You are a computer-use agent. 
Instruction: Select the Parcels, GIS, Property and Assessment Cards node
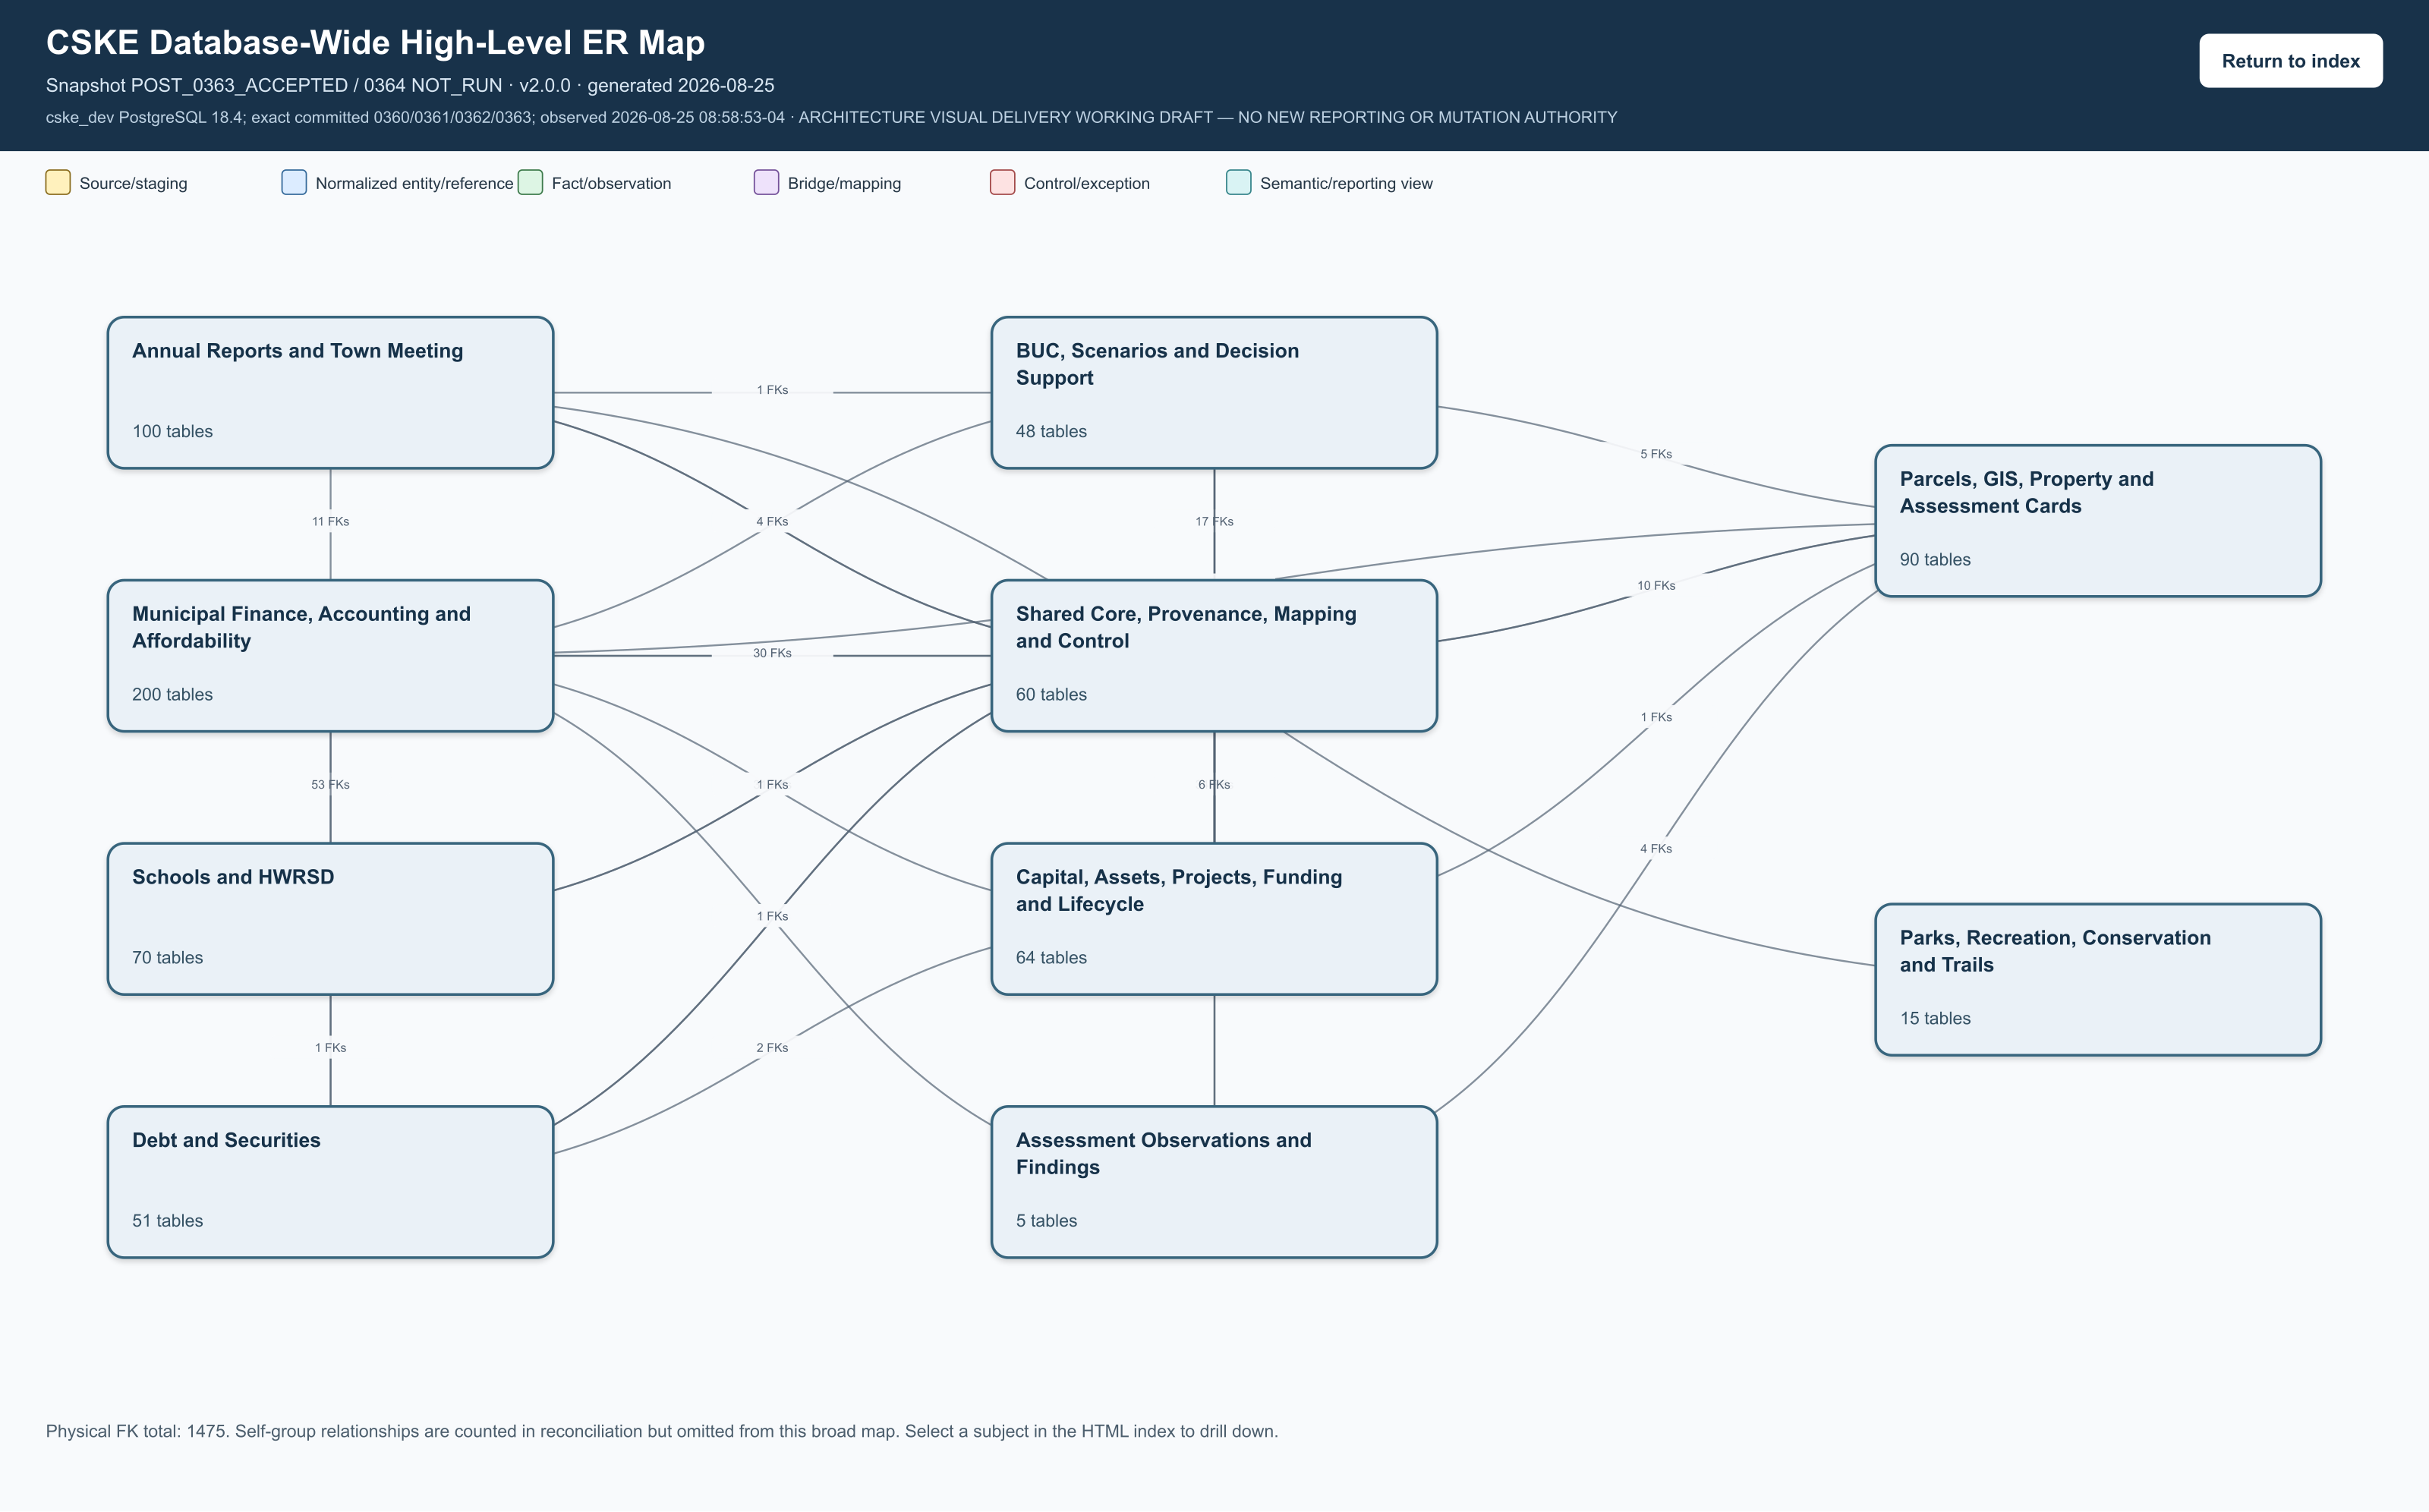[x=2098, y=521]
